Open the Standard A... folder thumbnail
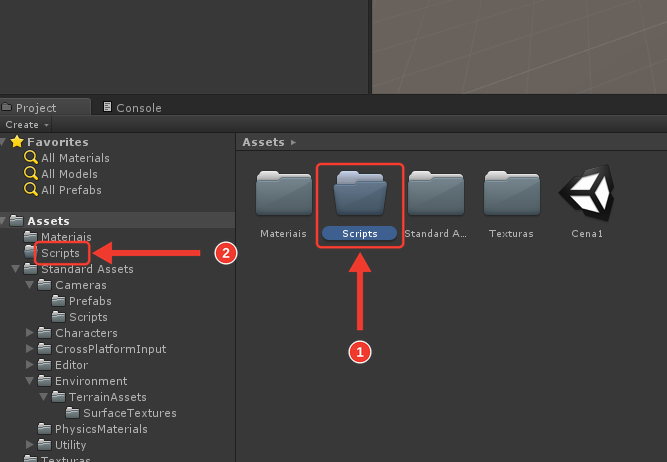 (x=436, y=194)
